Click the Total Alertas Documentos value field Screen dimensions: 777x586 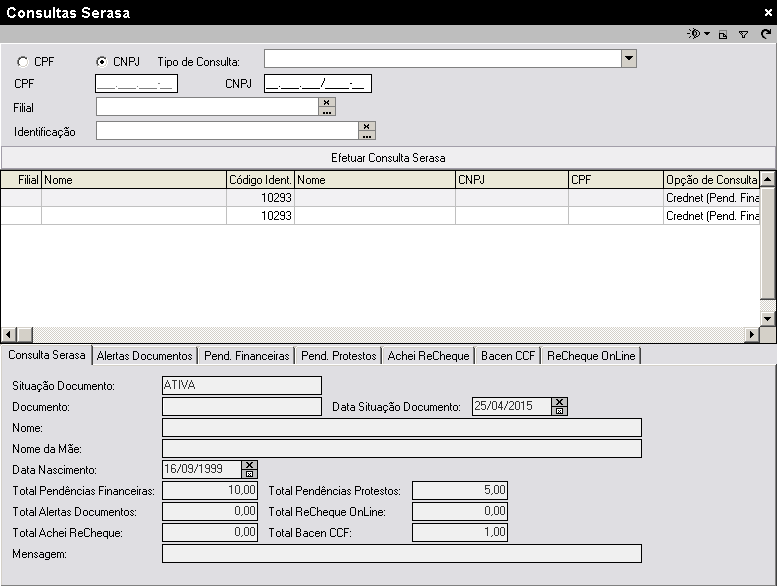(210, 511)
